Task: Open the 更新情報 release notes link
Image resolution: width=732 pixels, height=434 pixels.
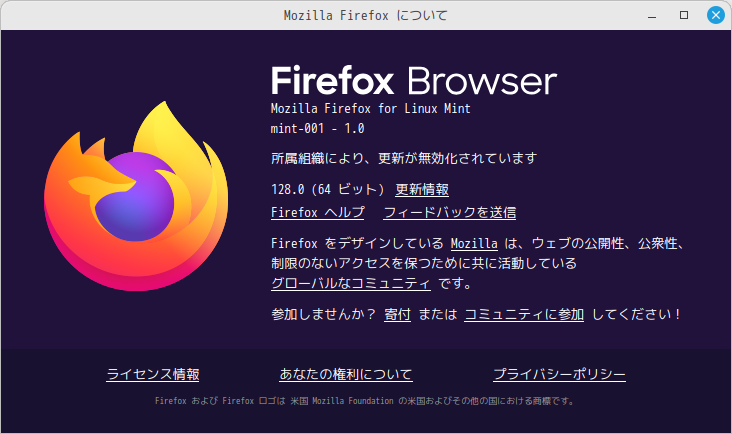Action: pyautogui.click(x=422, y=189)
